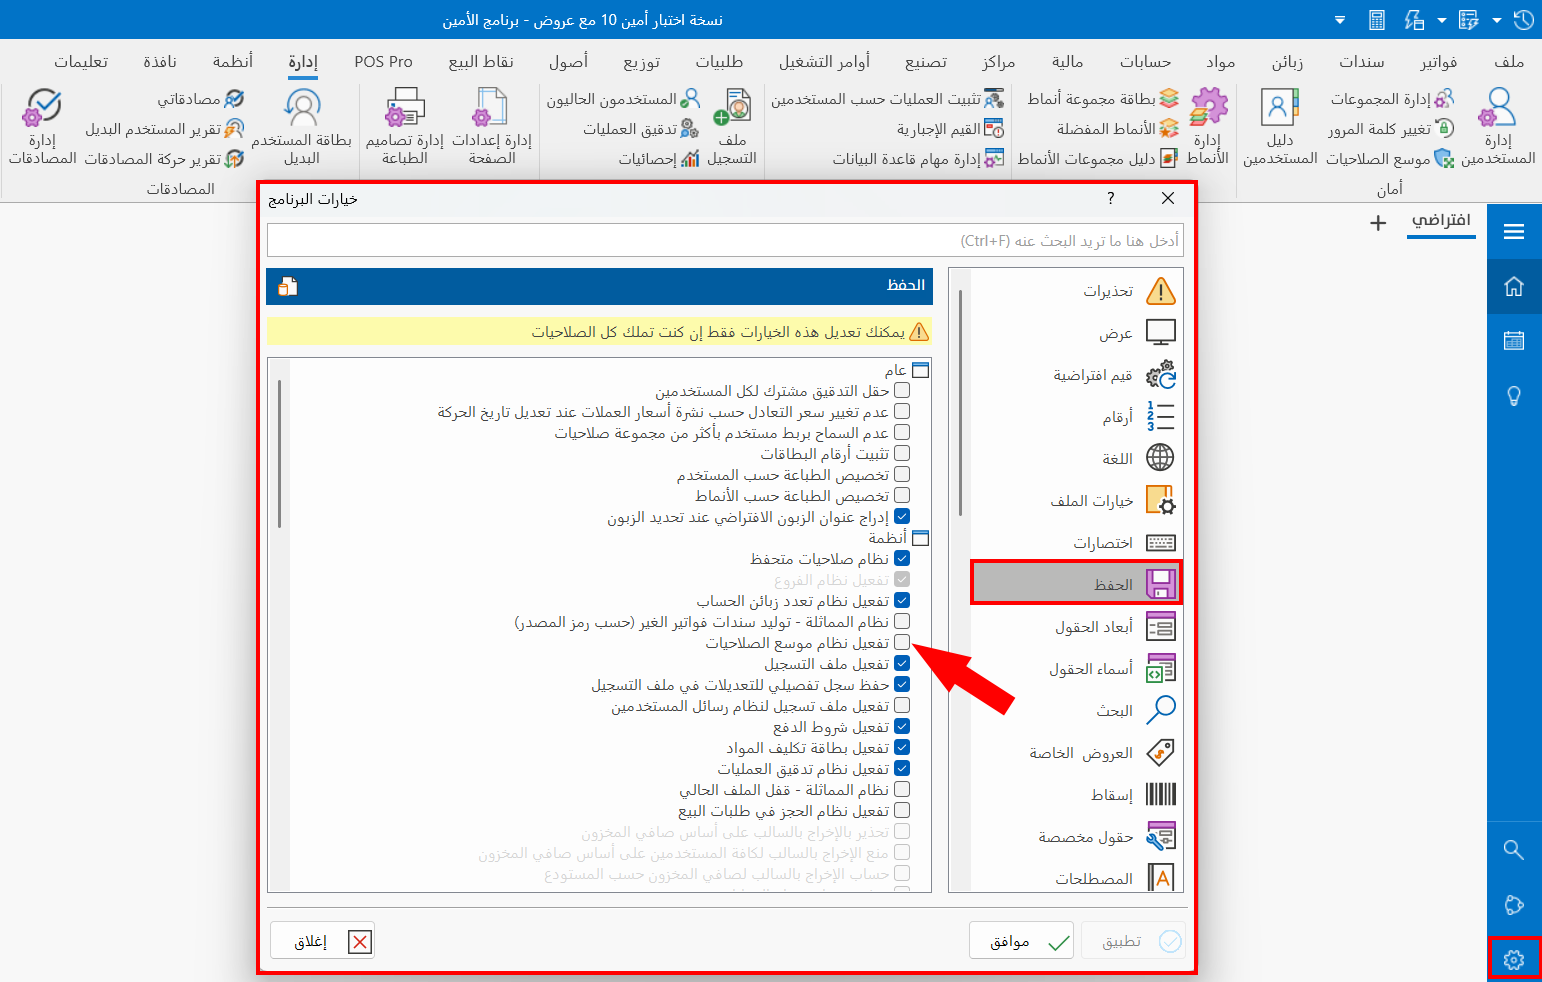Enable the تفعيل شروط الدفع option
1542x982 pixels.
(903, 726)
